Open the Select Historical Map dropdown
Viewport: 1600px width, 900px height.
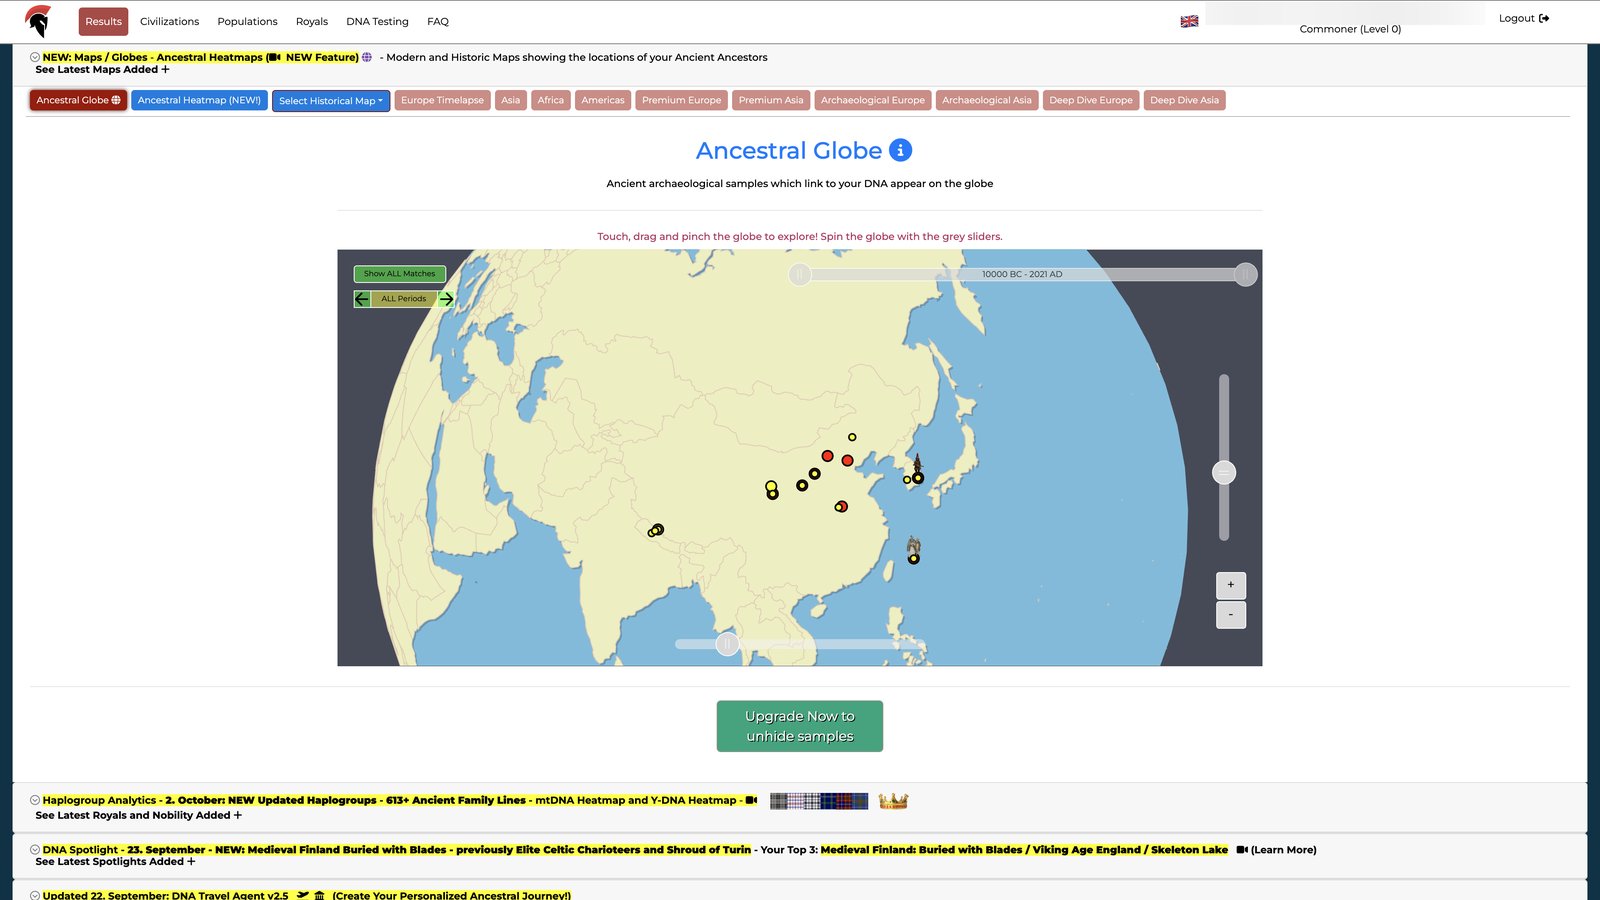(x=331, y=101)
